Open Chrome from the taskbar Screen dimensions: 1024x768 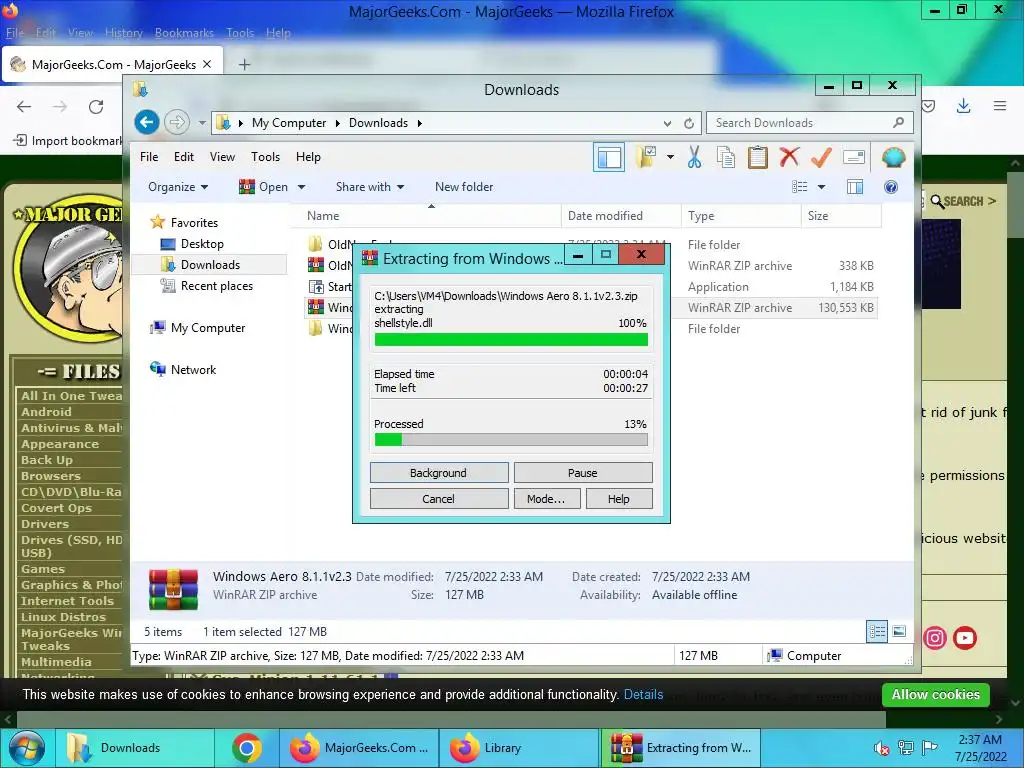pos(246,748)
